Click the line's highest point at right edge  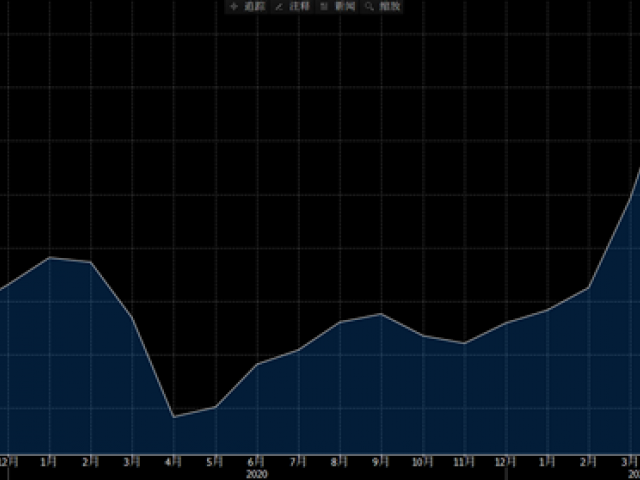tap(638, 170)
